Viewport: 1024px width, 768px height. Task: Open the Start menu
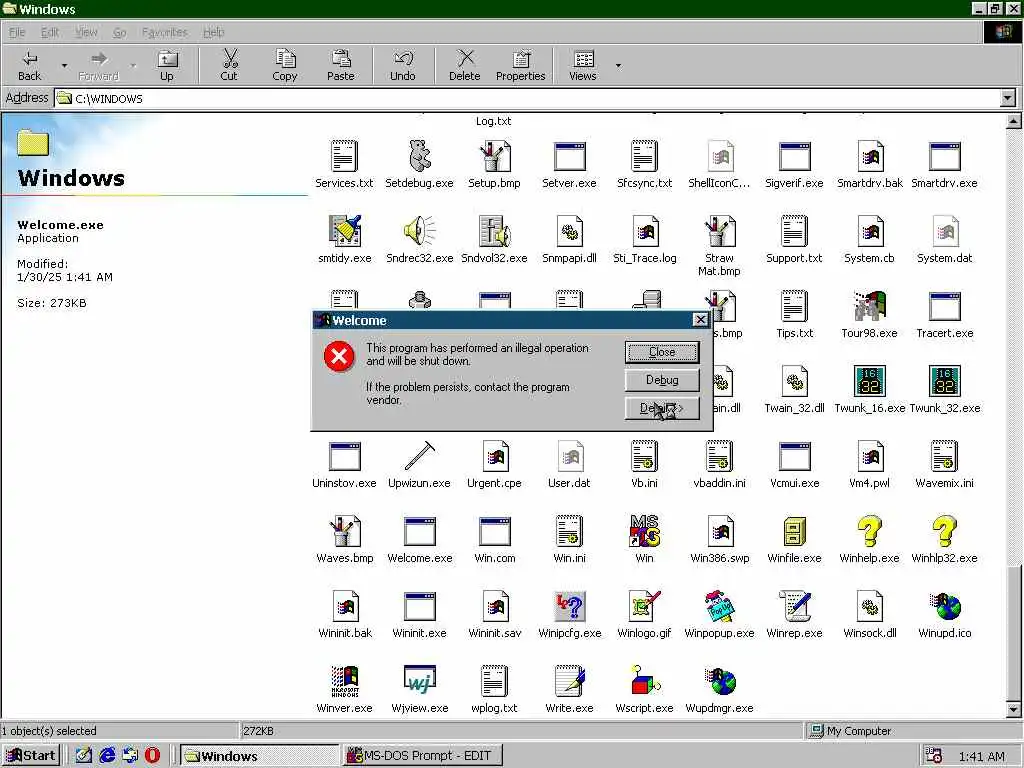coord(31,756)
